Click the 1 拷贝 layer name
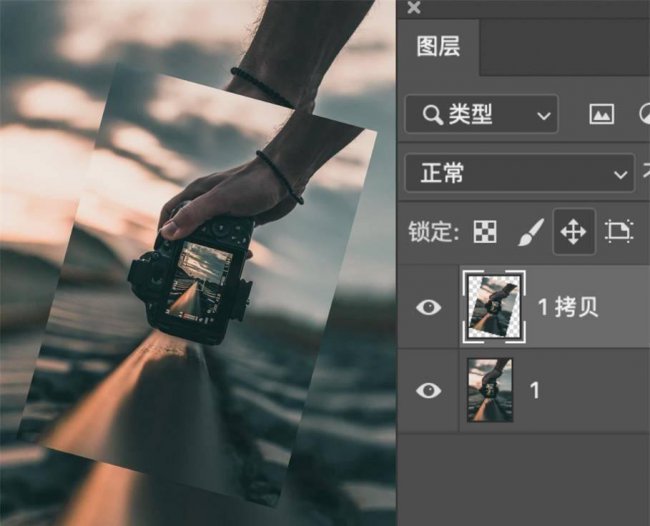The image size is (650, 526). (x=568, y=307)
